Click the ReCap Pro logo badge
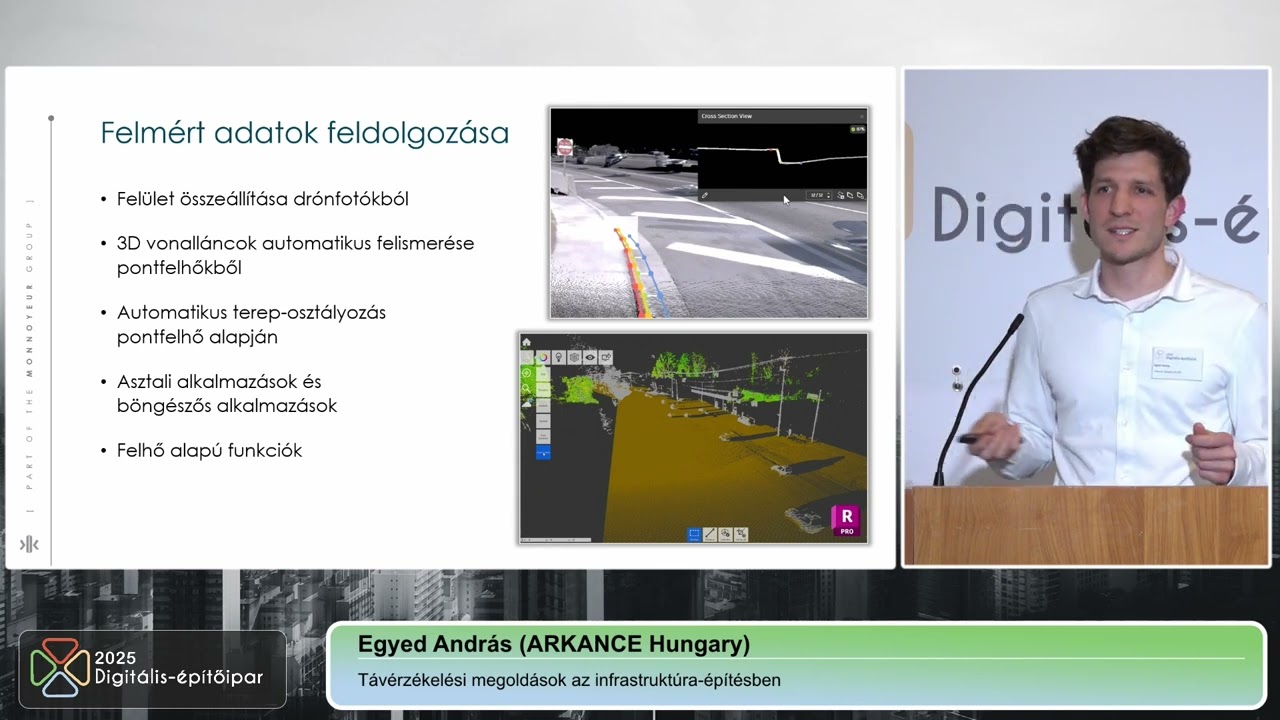 846,521
